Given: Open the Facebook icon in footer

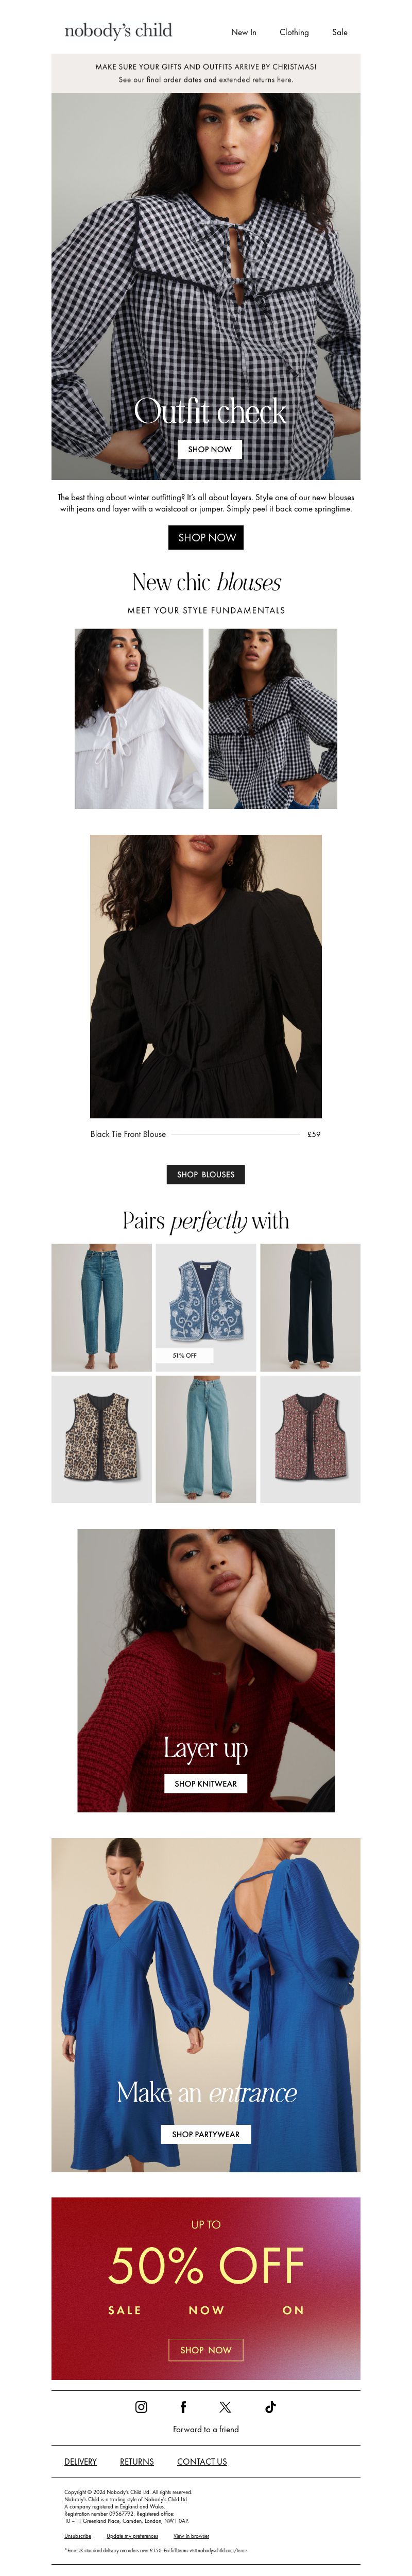Looking at the screenshot, I should click(x=183, y=2406).
